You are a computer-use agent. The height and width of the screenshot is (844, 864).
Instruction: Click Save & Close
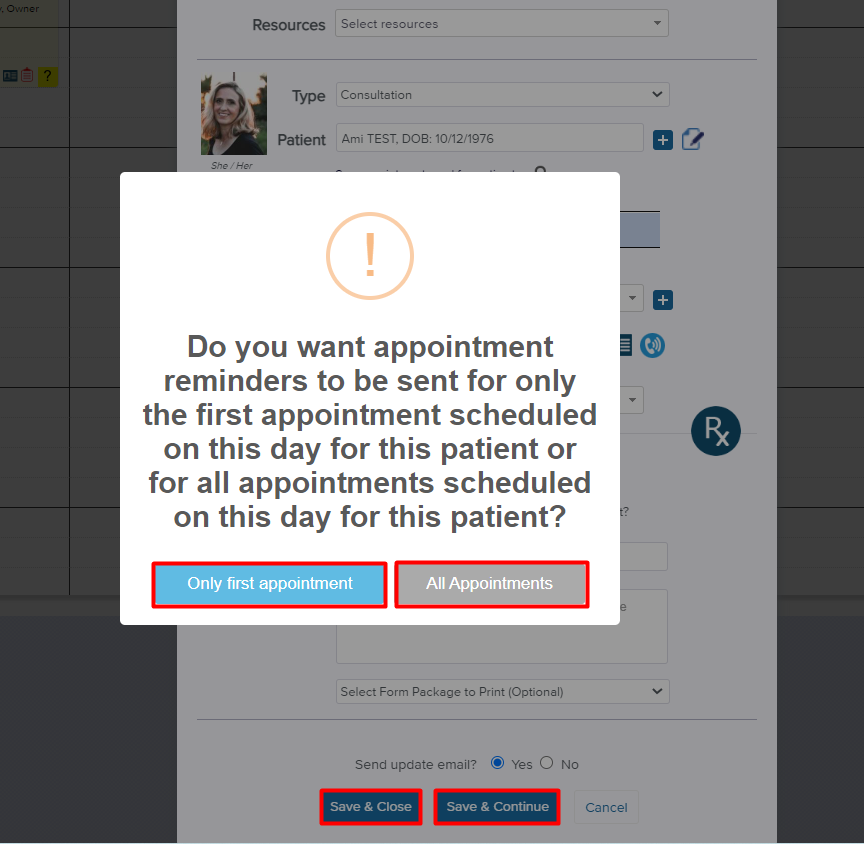tap(371, 807)
